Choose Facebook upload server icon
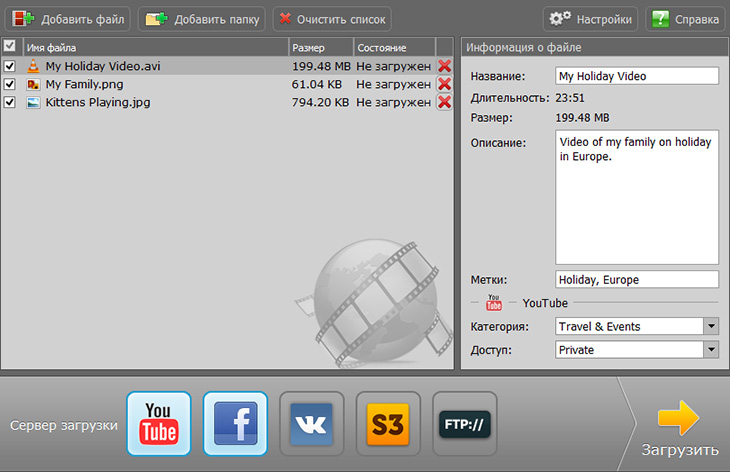730x472 pixels. pyautogui.click(x=235, y=424)
